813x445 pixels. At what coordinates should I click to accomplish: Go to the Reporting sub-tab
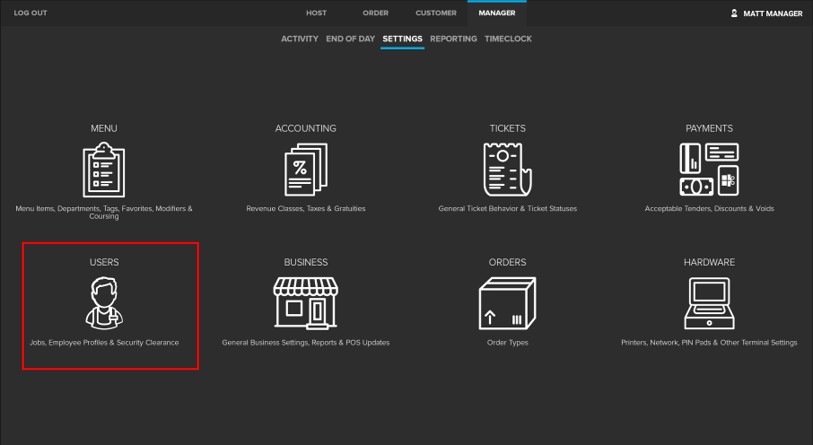point(453,39)
